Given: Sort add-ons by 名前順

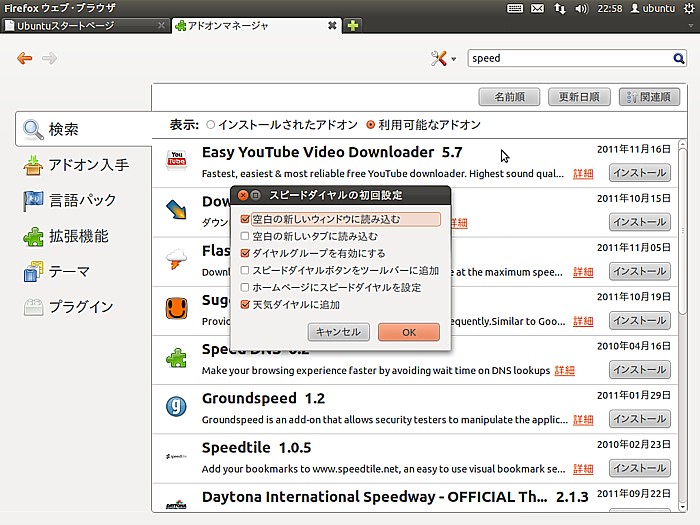Looking at the screenshot, I should coord(509,97).
